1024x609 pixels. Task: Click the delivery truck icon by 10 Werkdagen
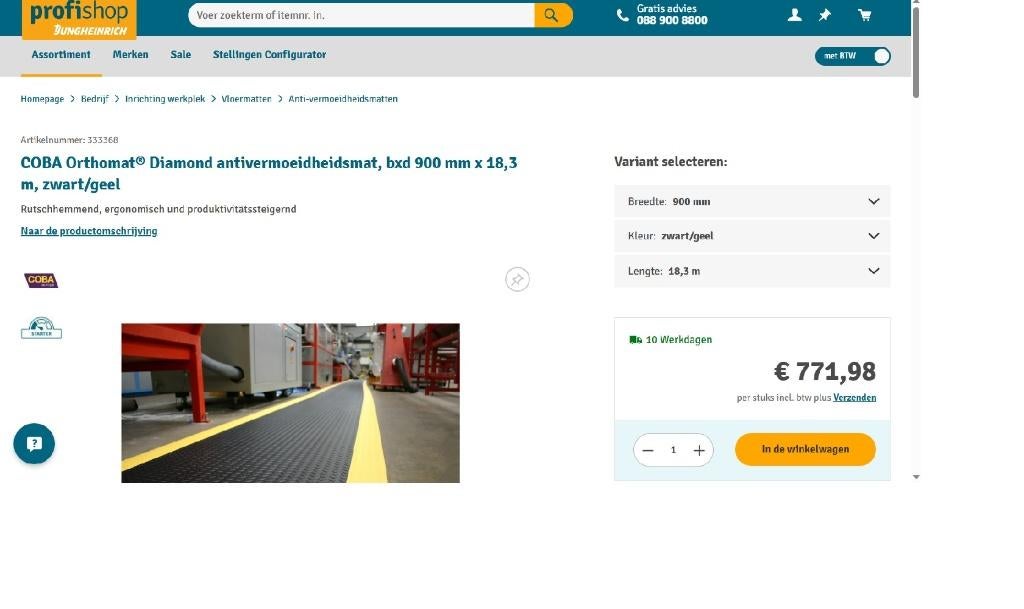pos(635,339)
